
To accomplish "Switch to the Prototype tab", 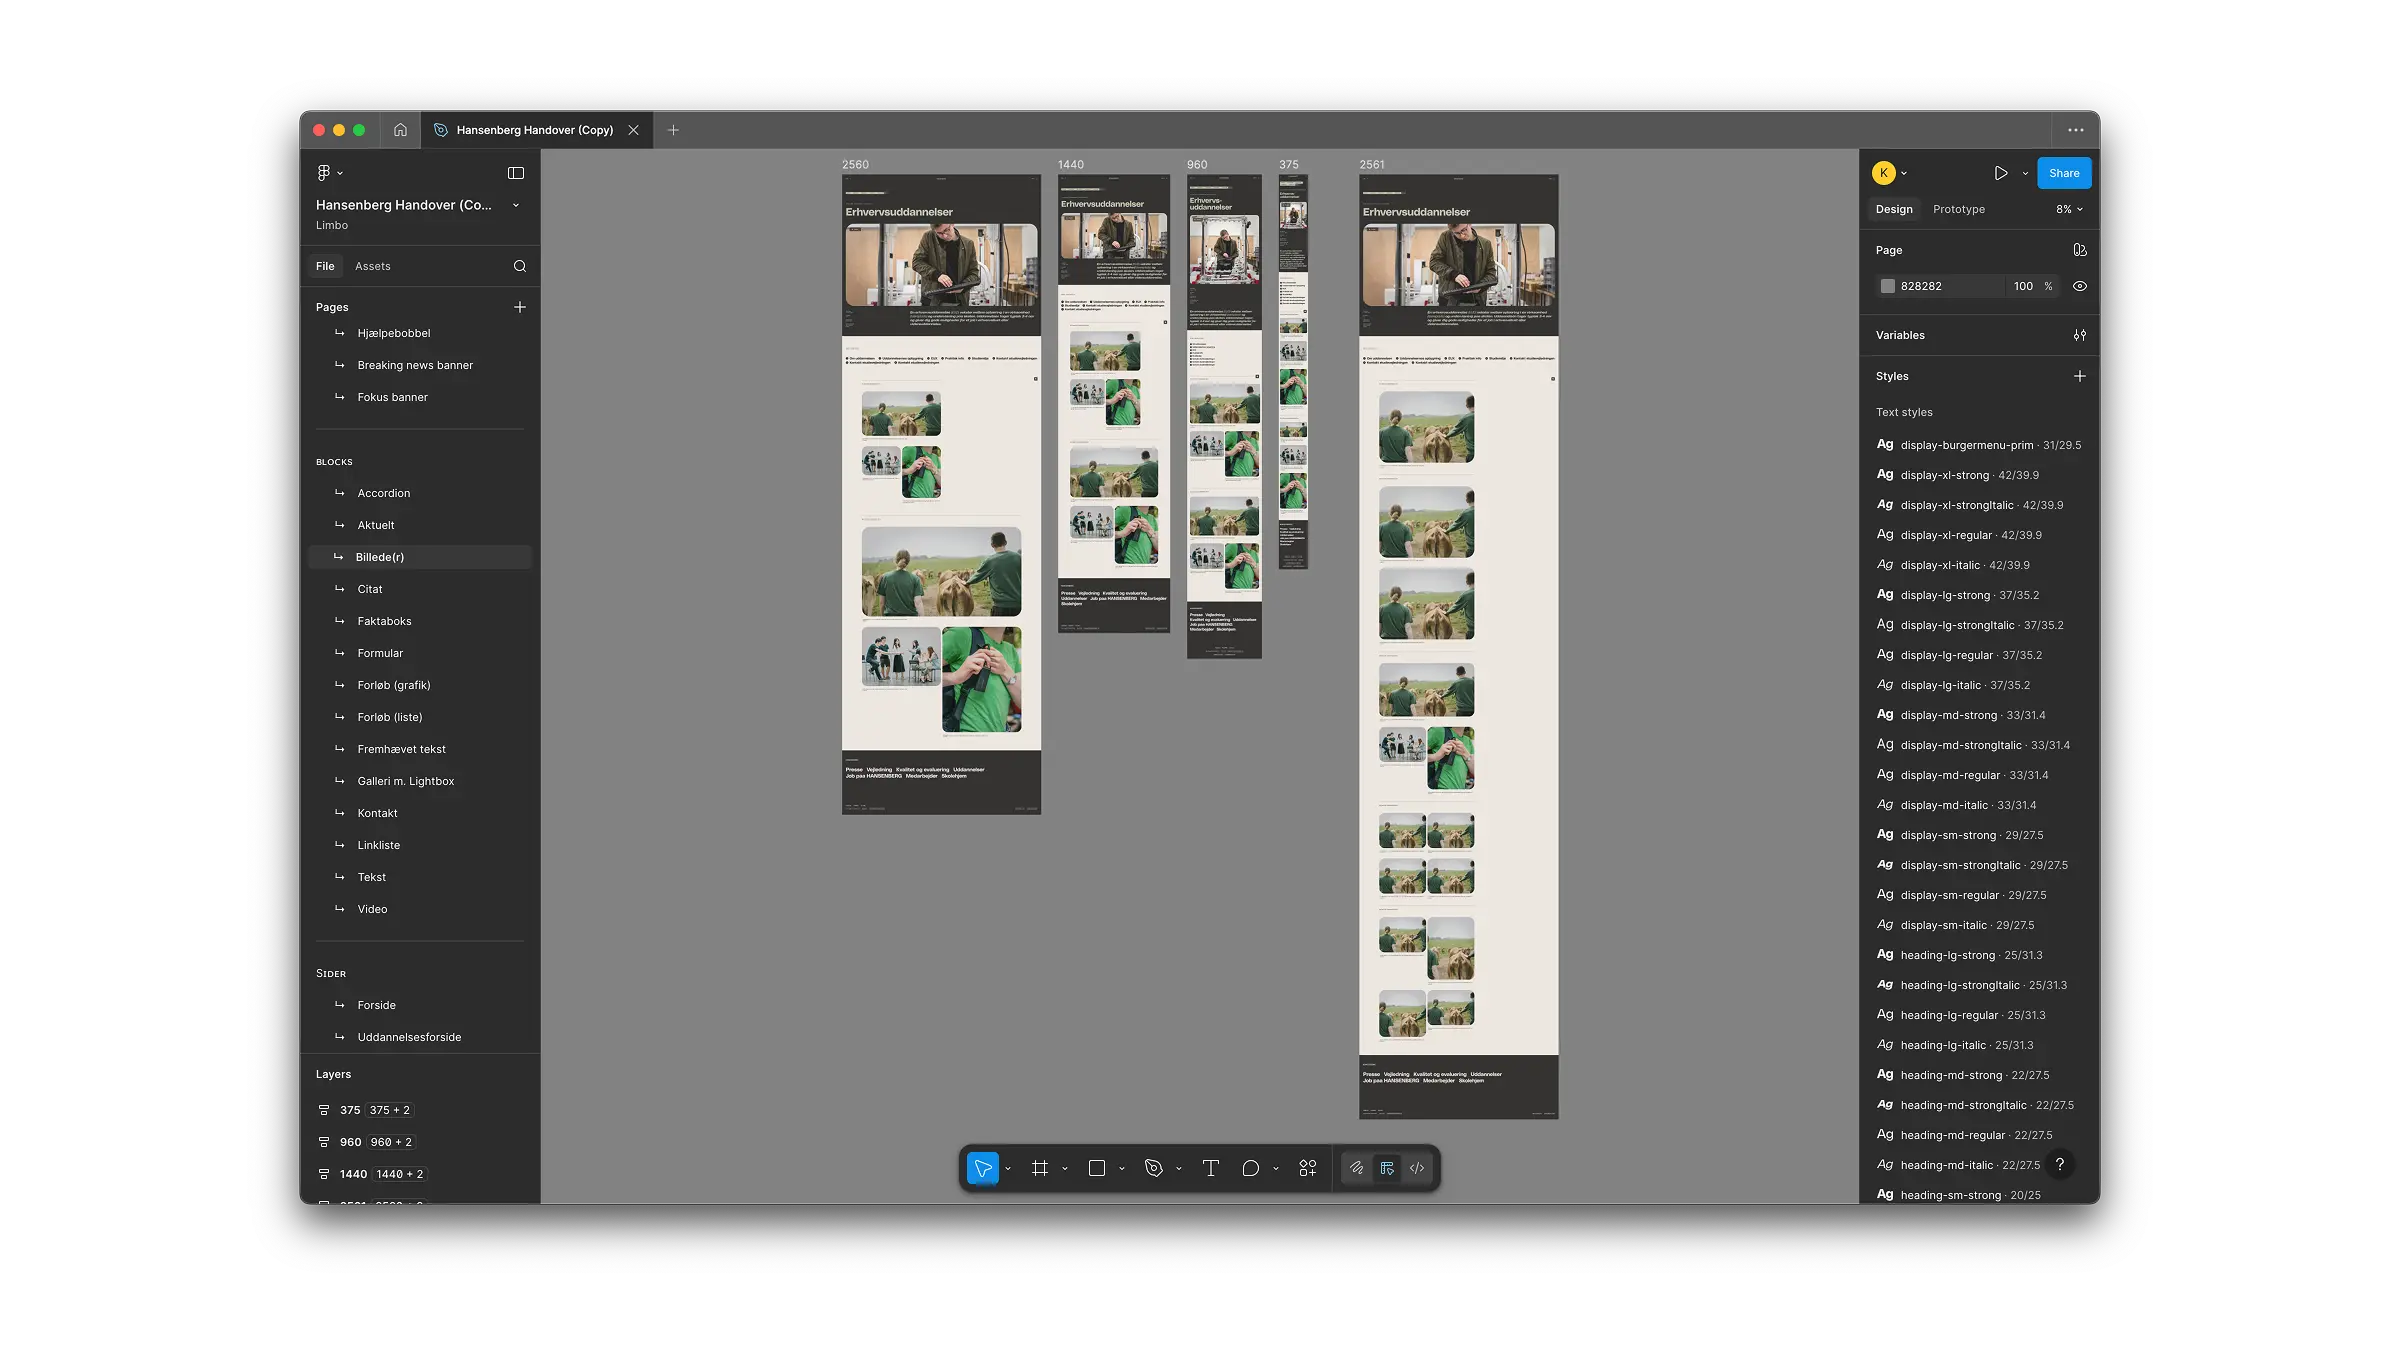I will (x=1958, y=209).
